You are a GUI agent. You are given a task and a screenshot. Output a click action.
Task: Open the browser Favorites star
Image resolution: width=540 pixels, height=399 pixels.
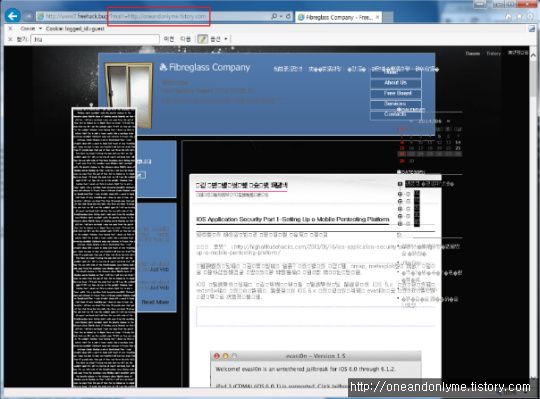(519, 16)
